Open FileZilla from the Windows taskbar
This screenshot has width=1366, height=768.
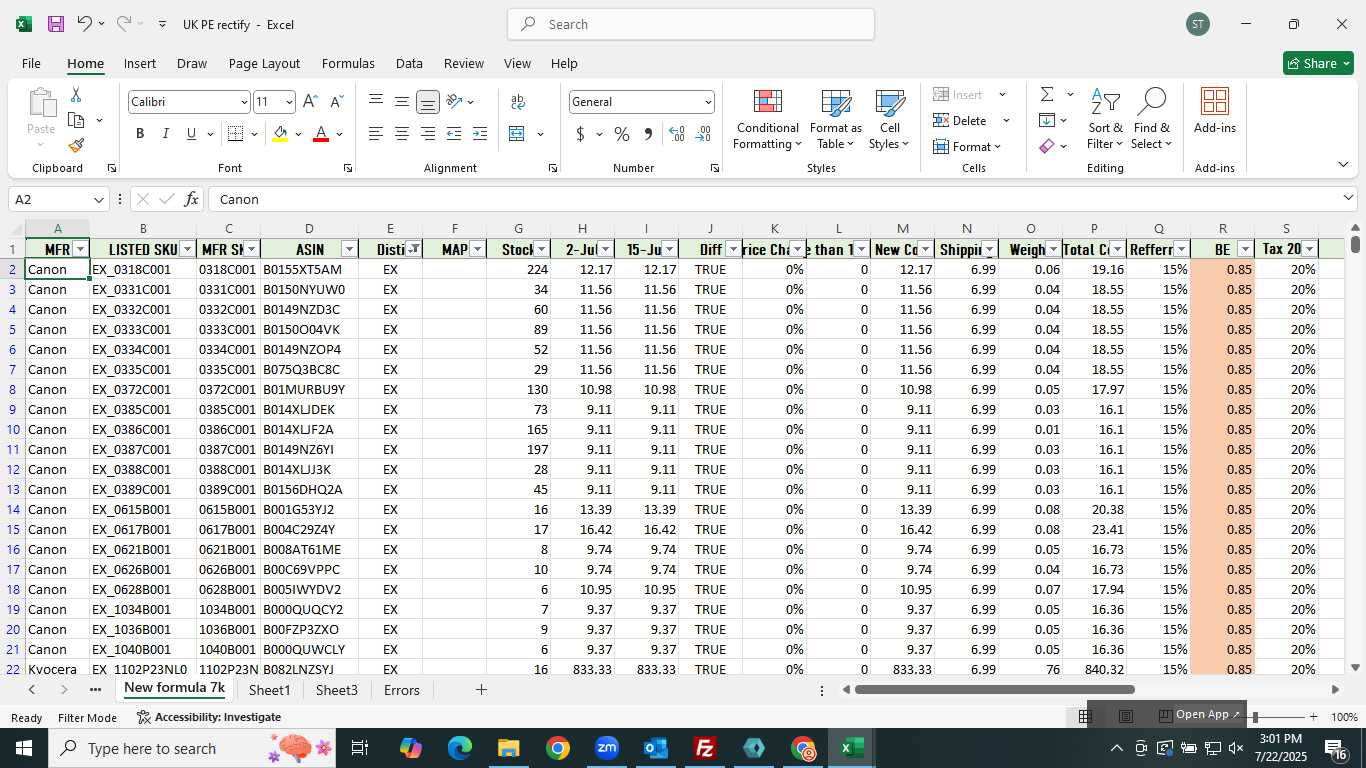click(705, 748)
